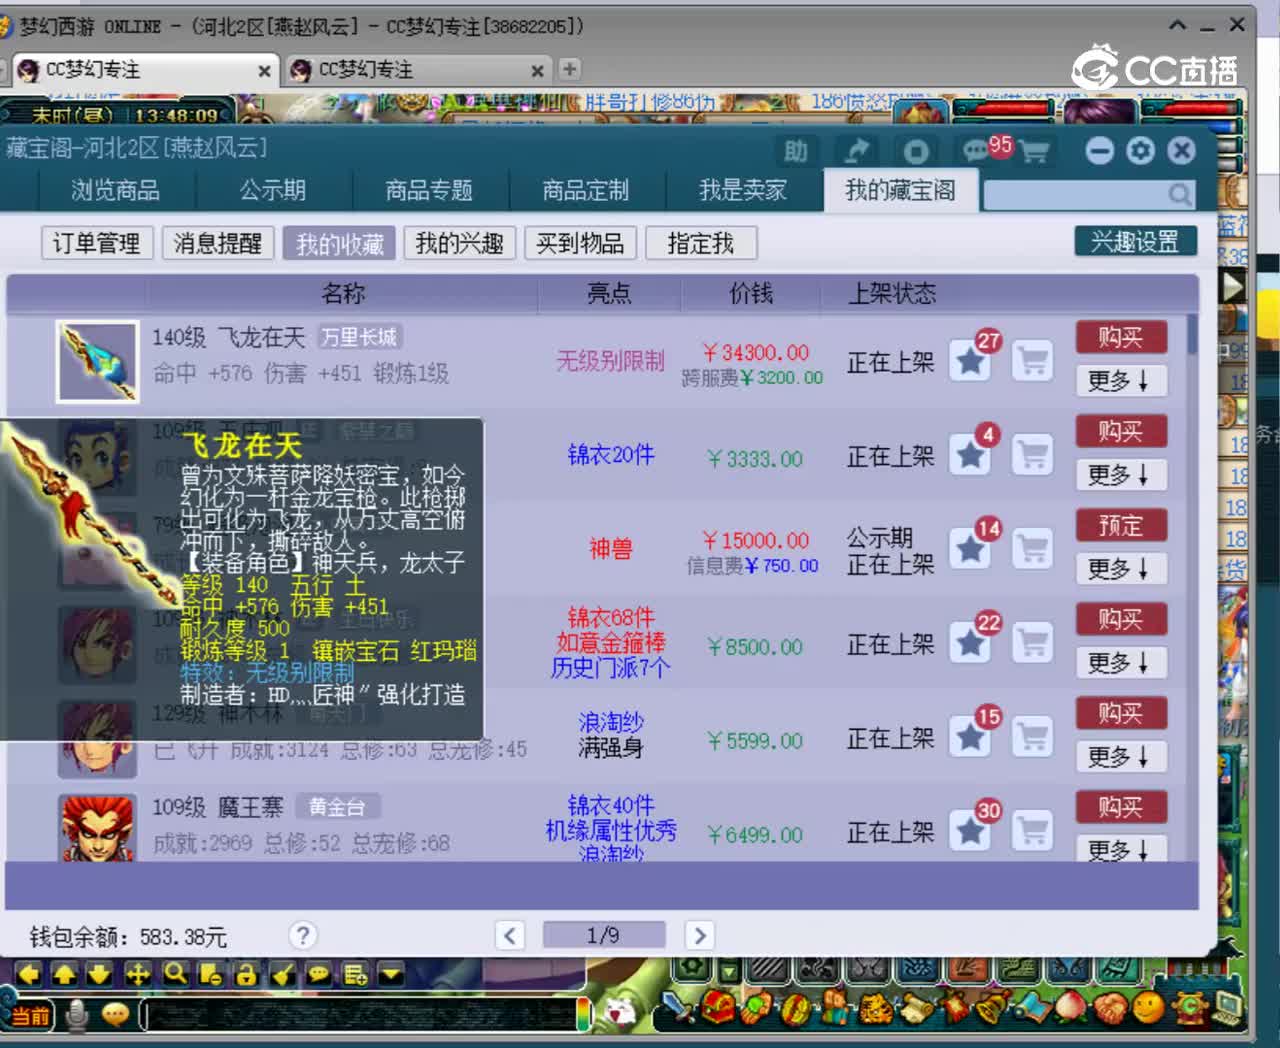
Task: Expand 更多 for the ¥3333.00 row
Action: 1121,474
